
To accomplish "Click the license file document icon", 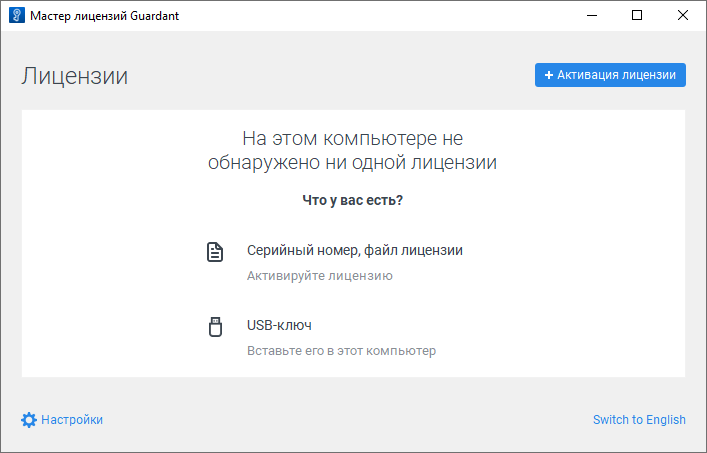I will point(215,252).
